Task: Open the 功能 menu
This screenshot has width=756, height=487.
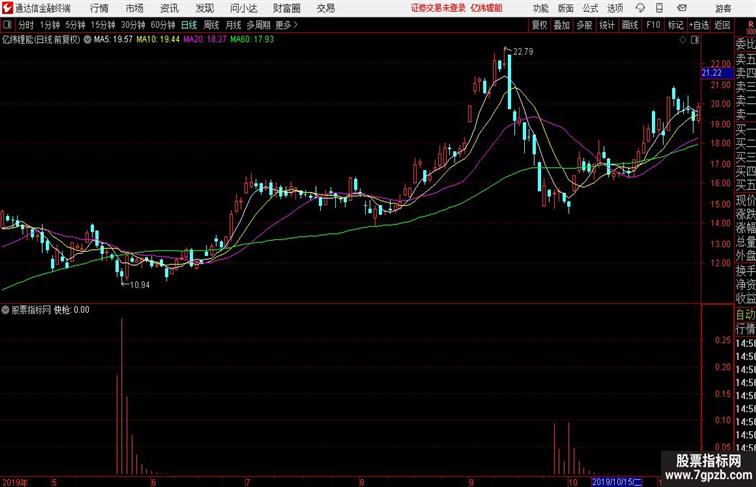Action: click(x=540, y=8)
